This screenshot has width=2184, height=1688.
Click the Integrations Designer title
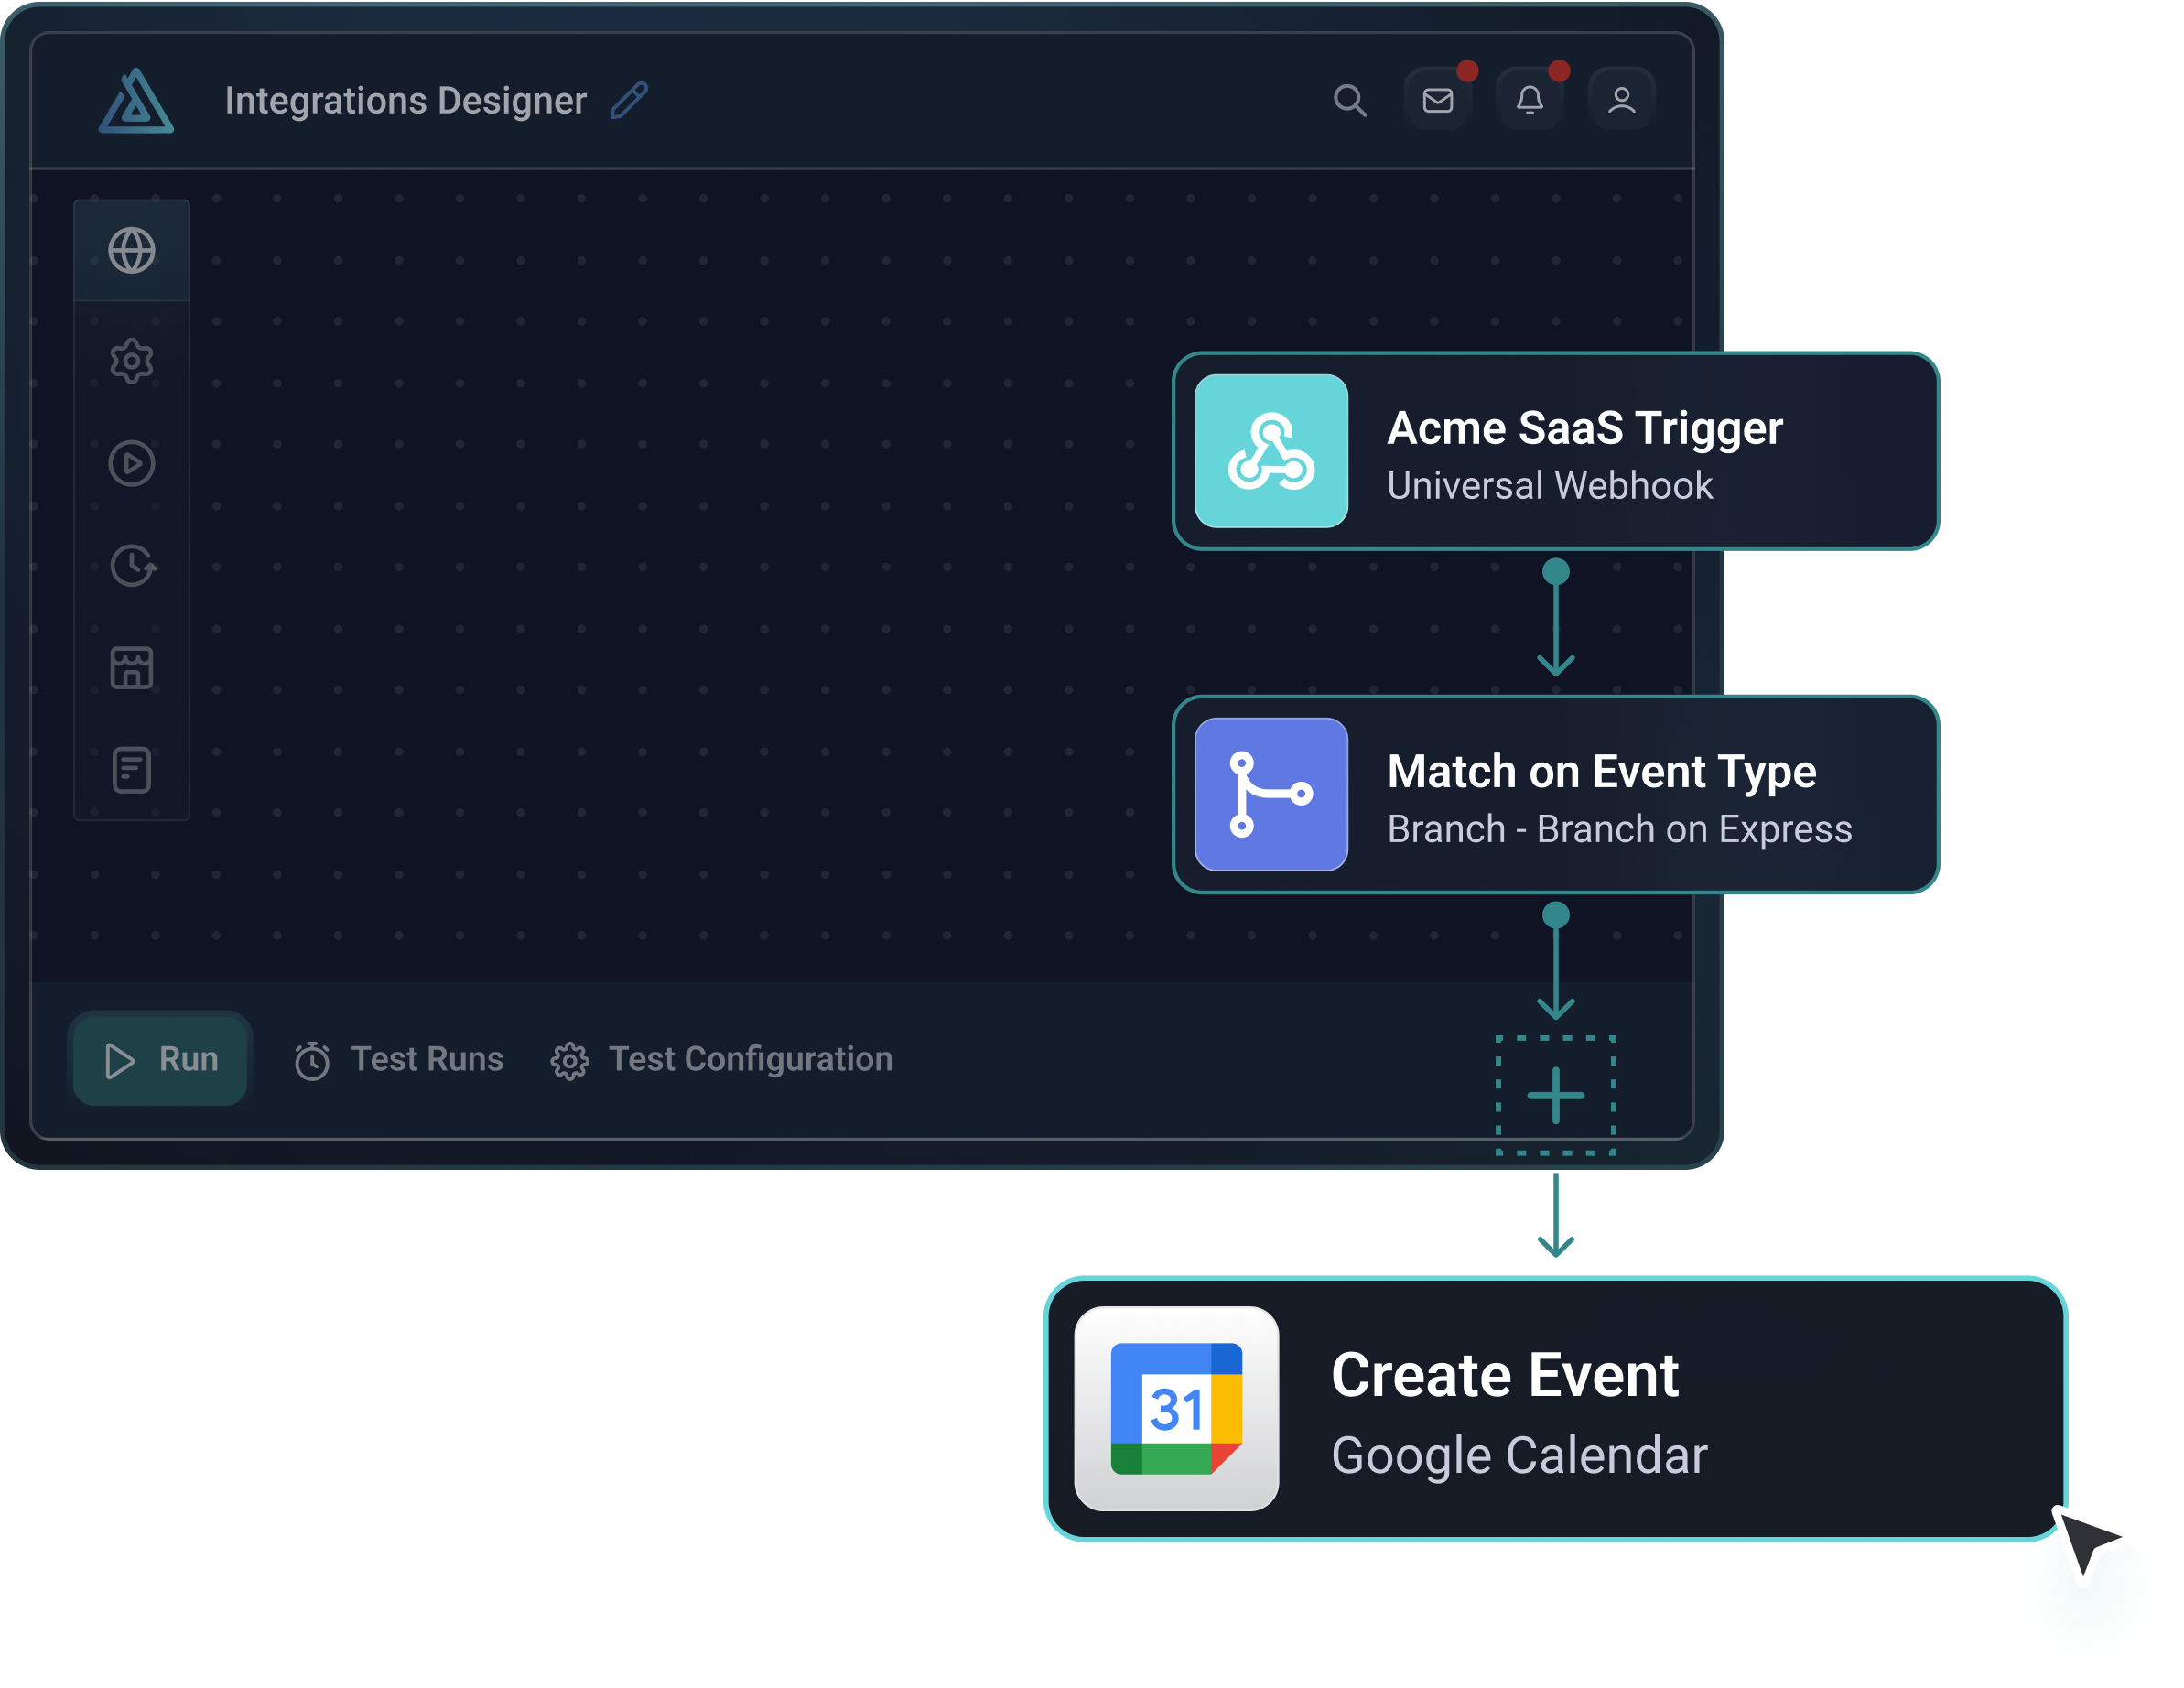[x=405, y=101]
